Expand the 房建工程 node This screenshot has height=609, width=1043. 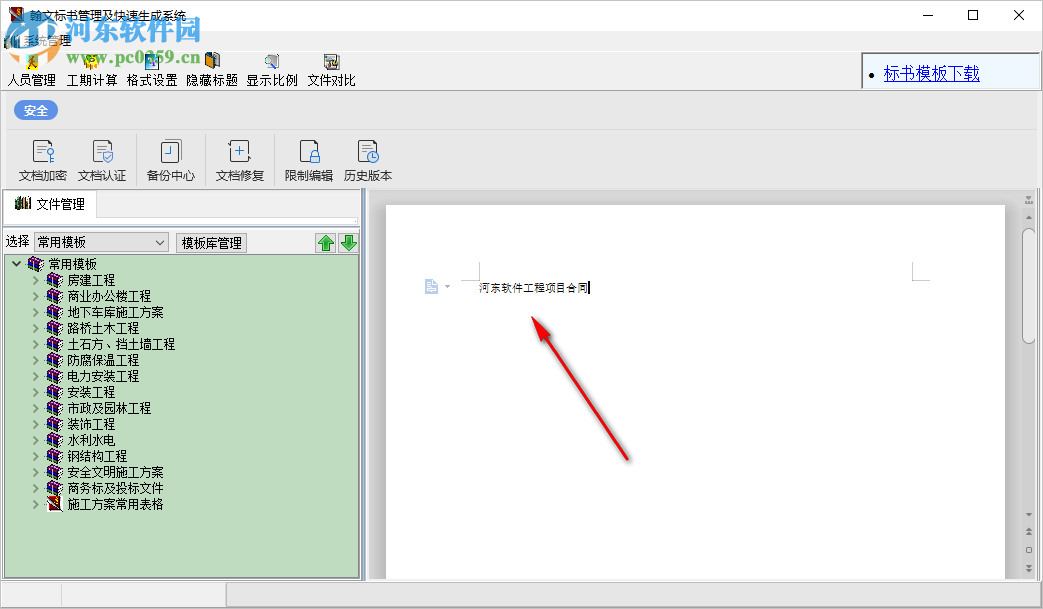coord(36,280)
